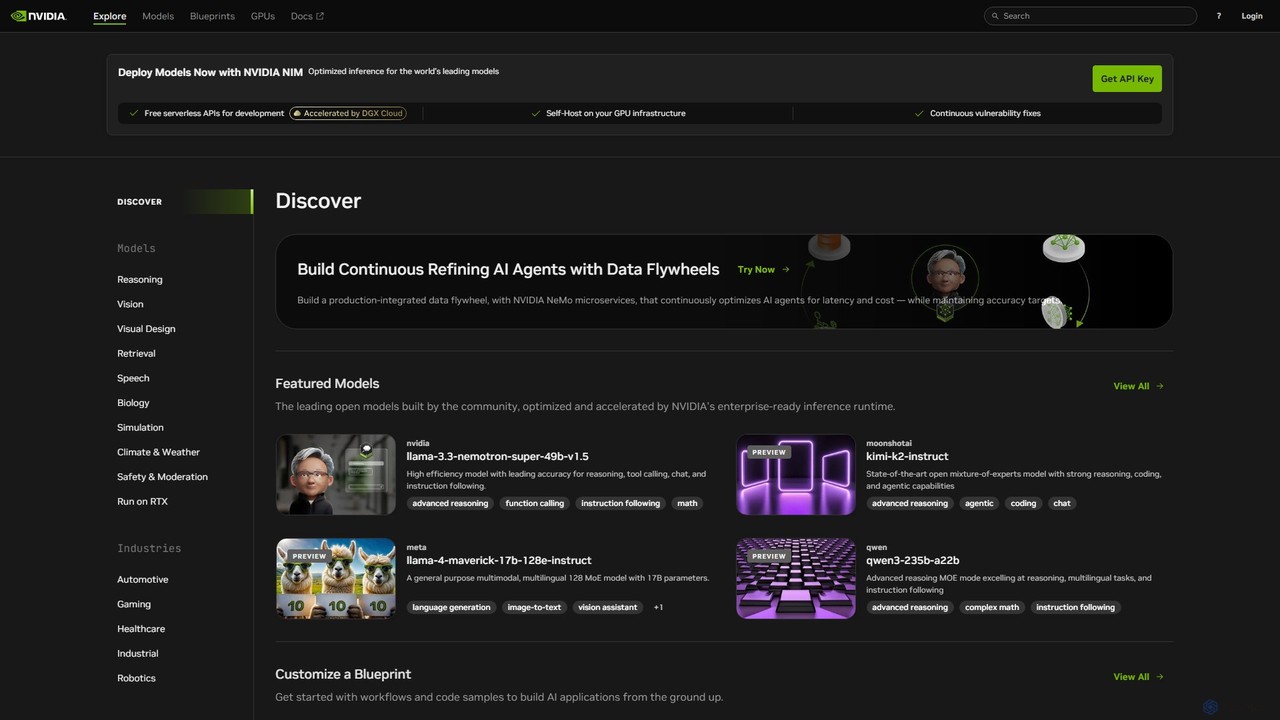Select Simulation category

tap(140, 427)
